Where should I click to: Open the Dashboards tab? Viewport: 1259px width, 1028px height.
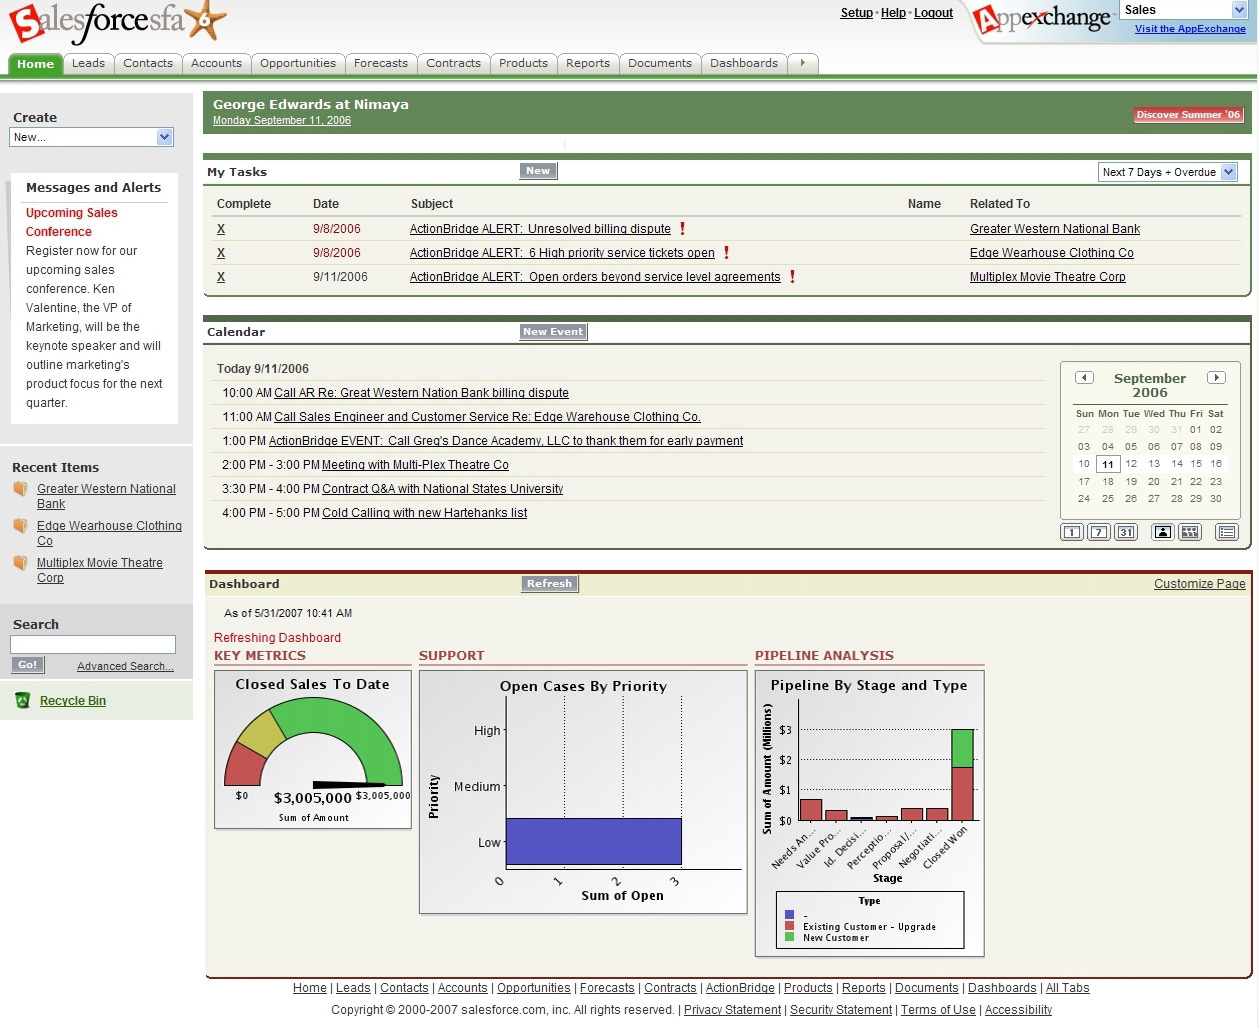pos(744,63)
